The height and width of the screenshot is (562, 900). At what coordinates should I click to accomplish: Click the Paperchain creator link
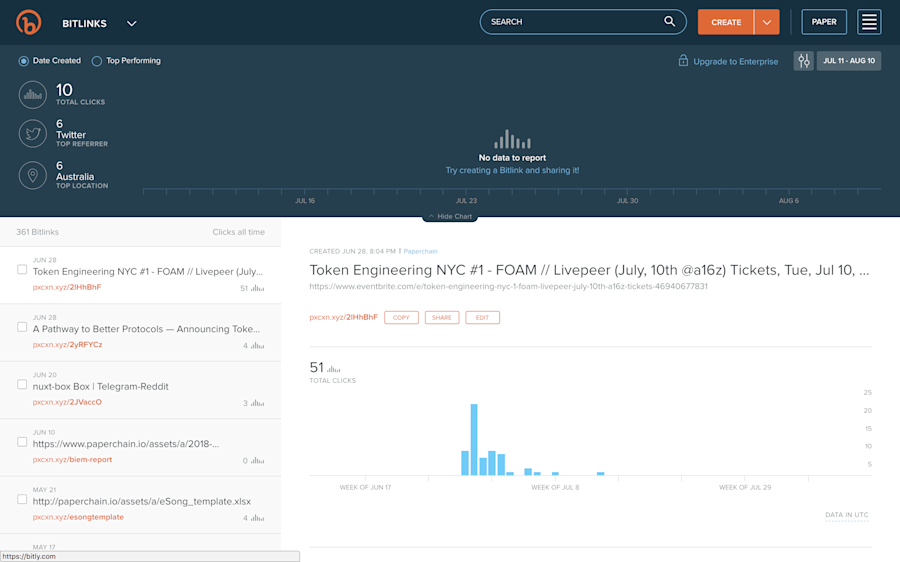[420, 251]
